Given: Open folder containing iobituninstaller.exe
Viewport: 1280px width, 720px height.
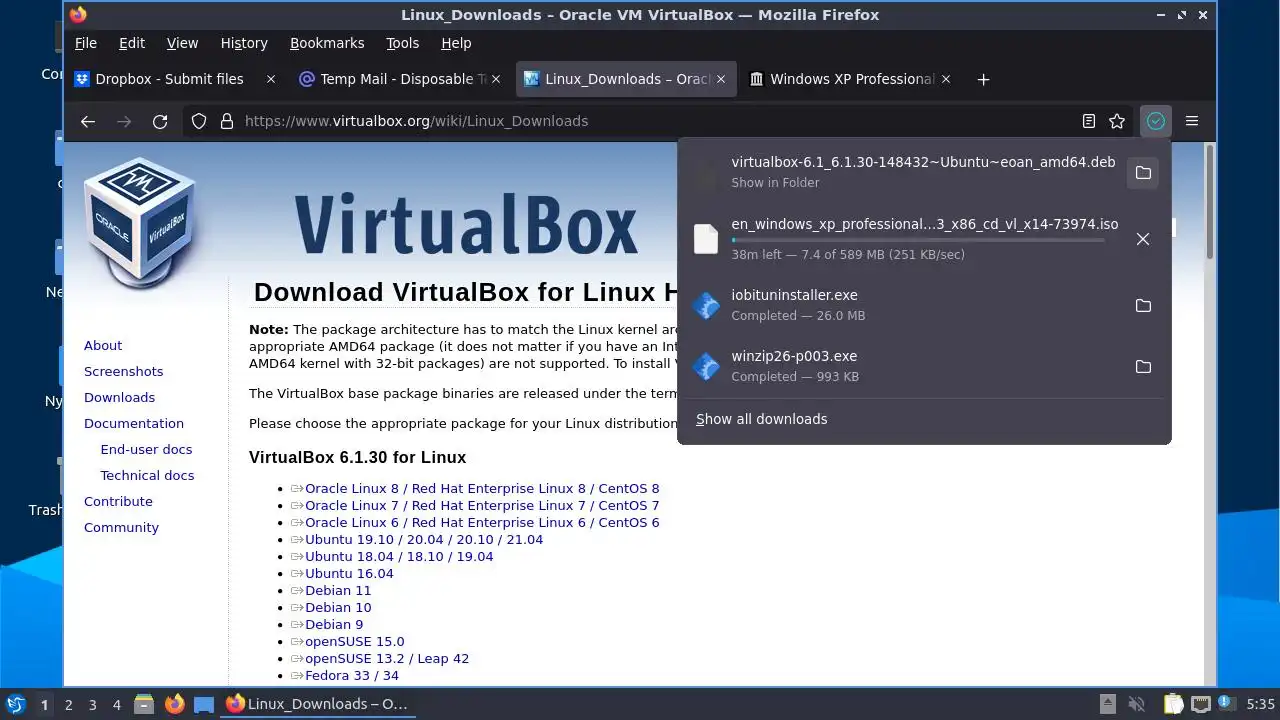Looking at the screenshot, I should [x=1143, y=306].
